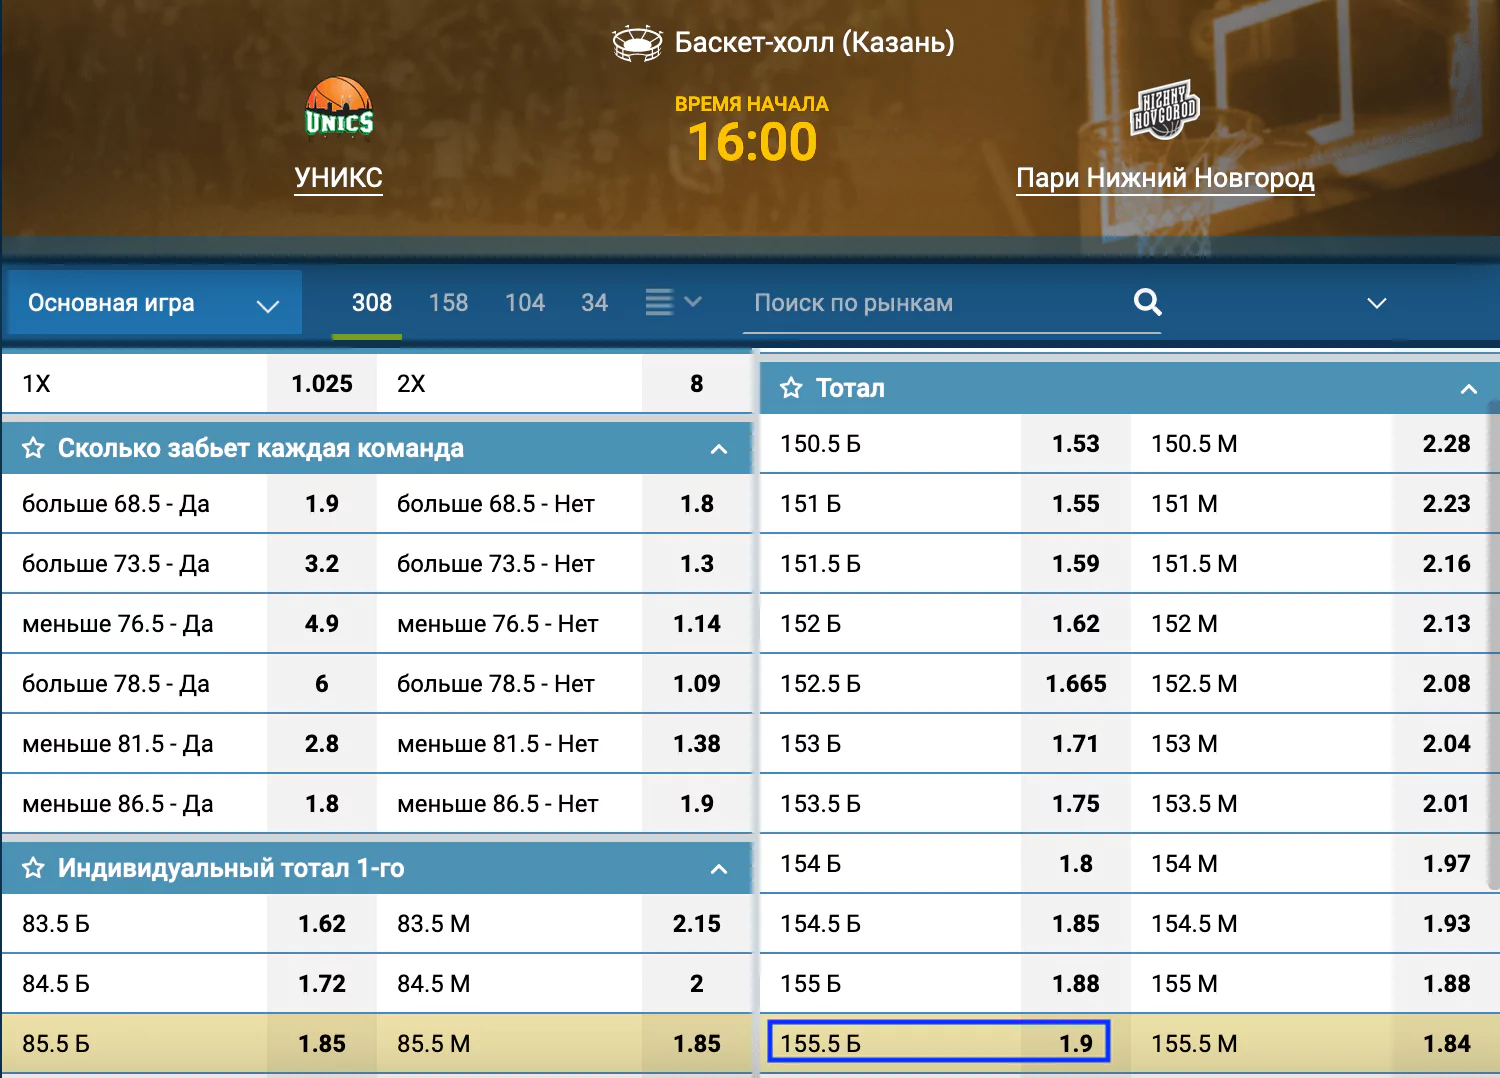
Task: Open the УНИКС team link
Action: [339, 178]
